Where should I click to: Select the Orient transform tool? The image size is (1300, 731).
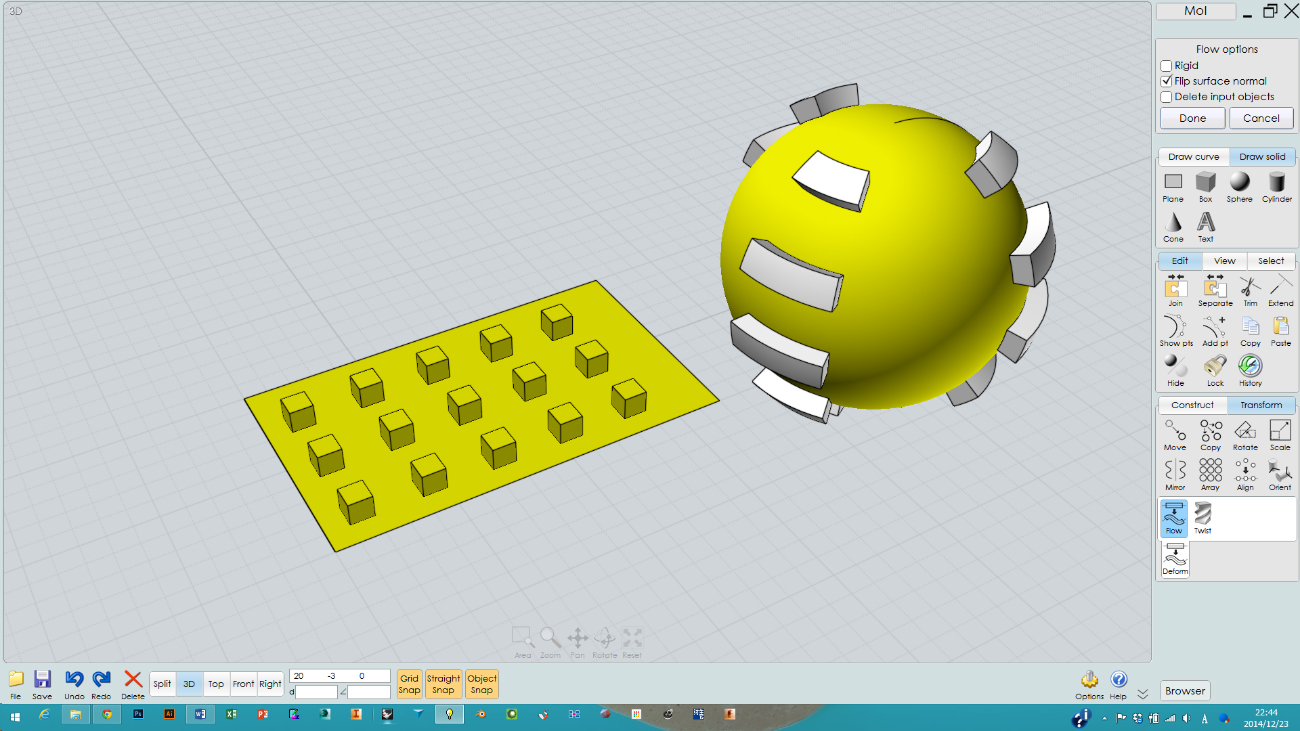tap(1280, 475)
